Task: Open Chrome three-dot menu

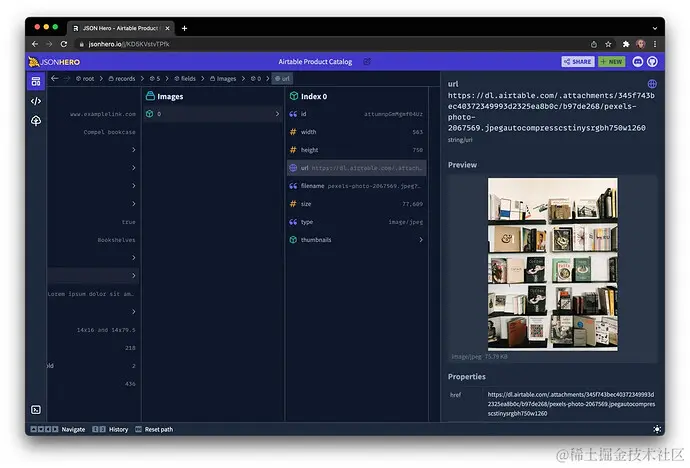Action: (x=655, y=44)
